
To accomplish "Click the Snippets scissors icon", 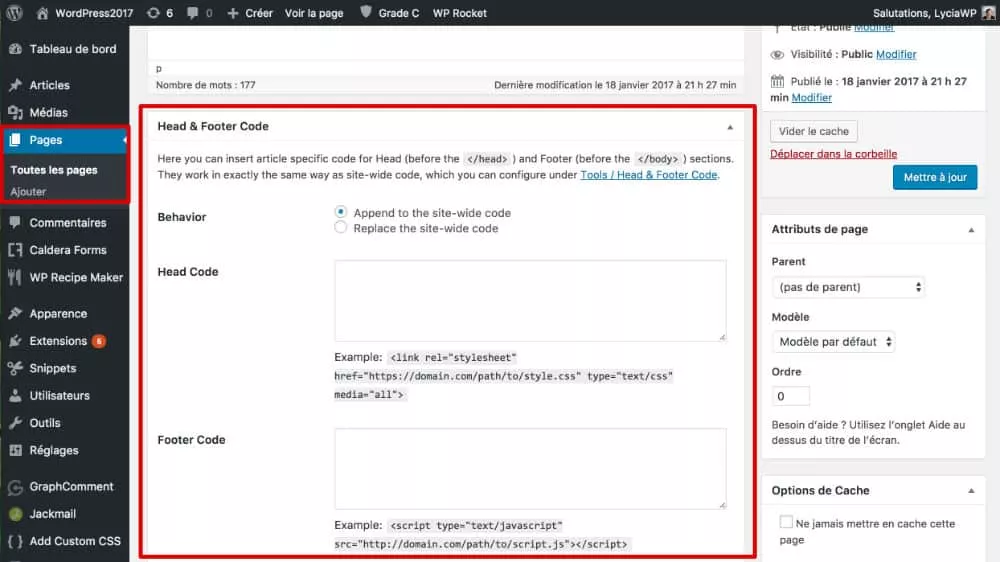I will [15, 368].
